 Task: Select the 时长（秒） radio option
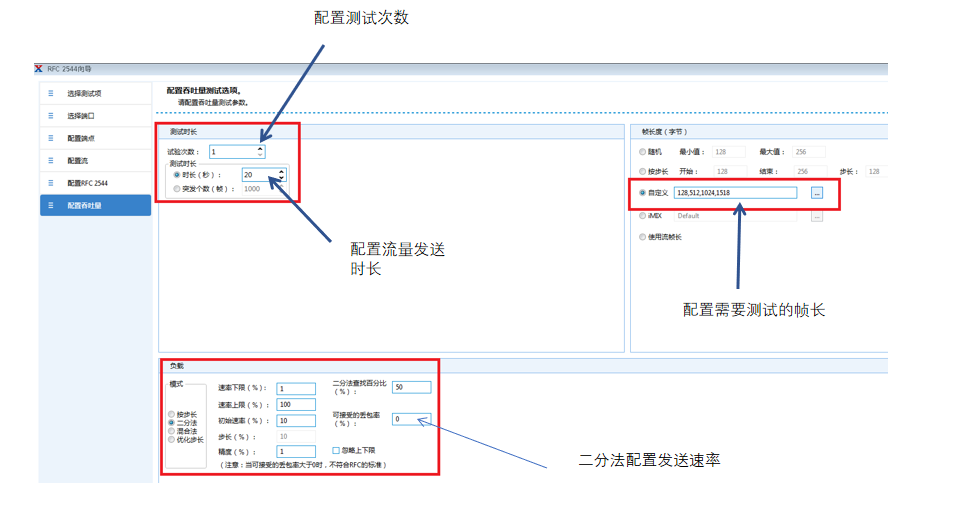[x=177, y=175]
